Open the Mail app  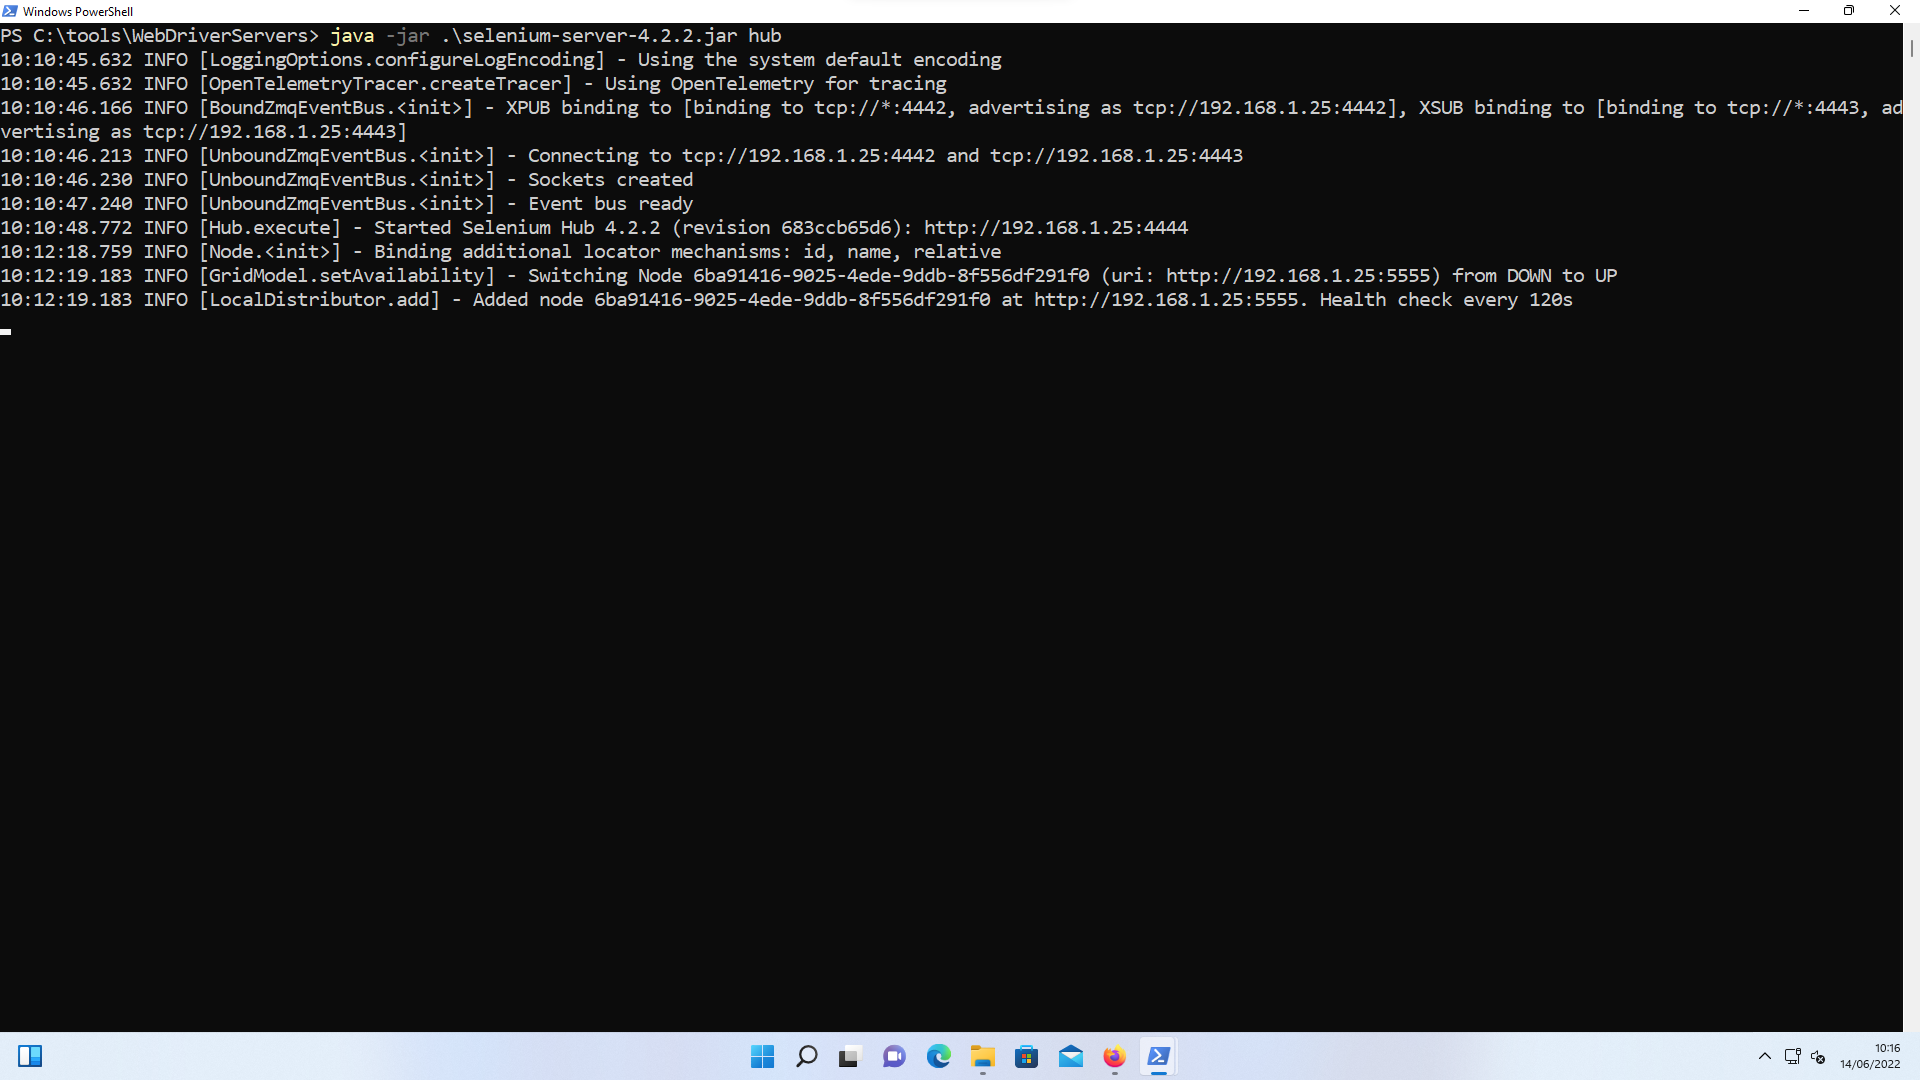pos(1070,1056)
